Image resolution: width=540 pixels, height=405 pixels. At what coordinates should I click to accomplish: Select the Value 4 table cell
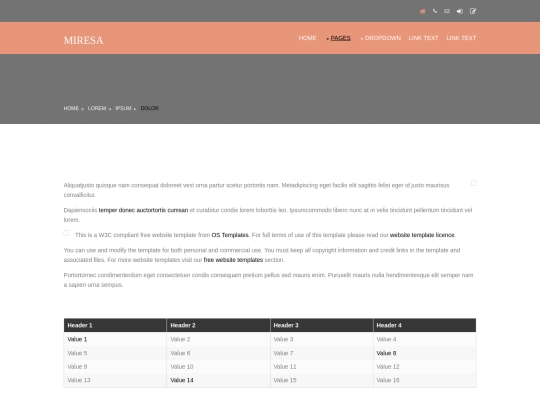[425, 339]
